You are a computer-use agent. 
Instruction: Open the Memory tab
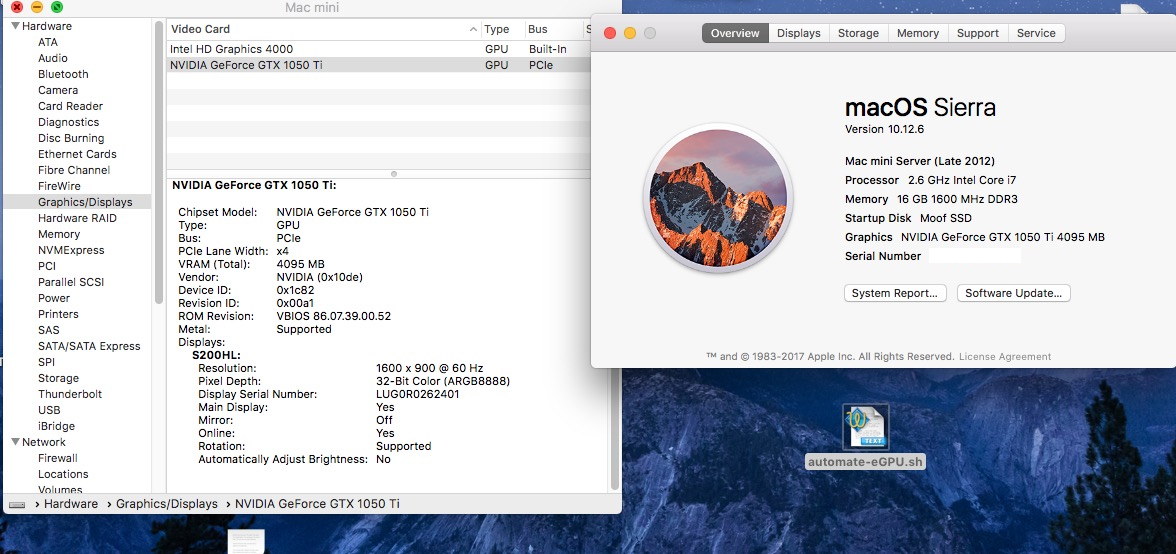click(x=918, y=33)
